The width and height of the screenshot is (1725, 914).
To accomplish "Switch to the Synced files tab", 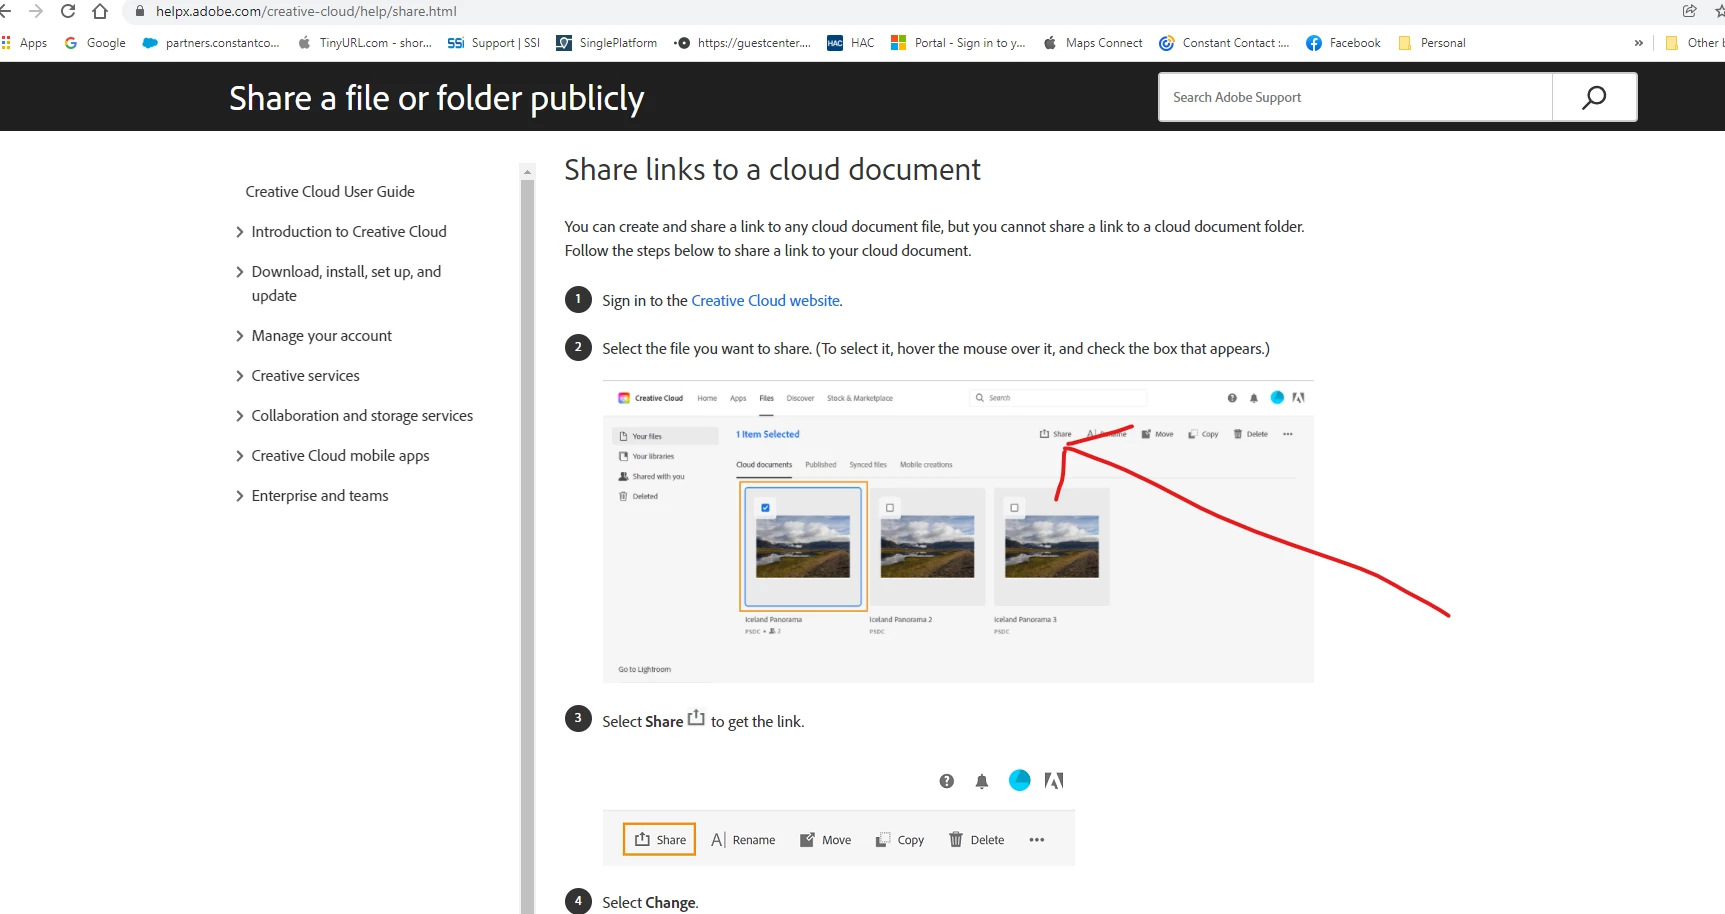I will pyautogui.click(x=868, y=465).
